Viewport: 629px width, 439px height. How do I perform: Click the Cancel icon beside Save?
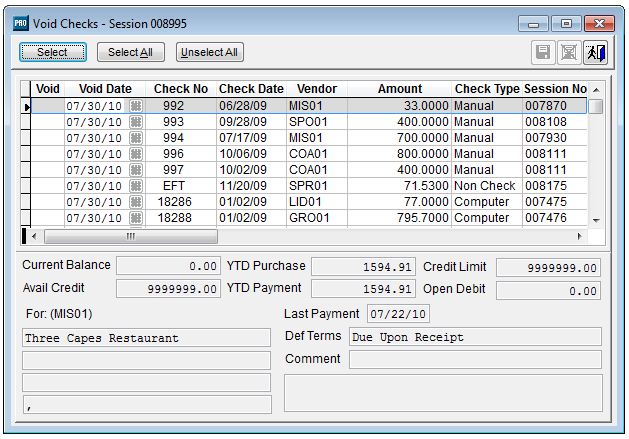point(569,52)
